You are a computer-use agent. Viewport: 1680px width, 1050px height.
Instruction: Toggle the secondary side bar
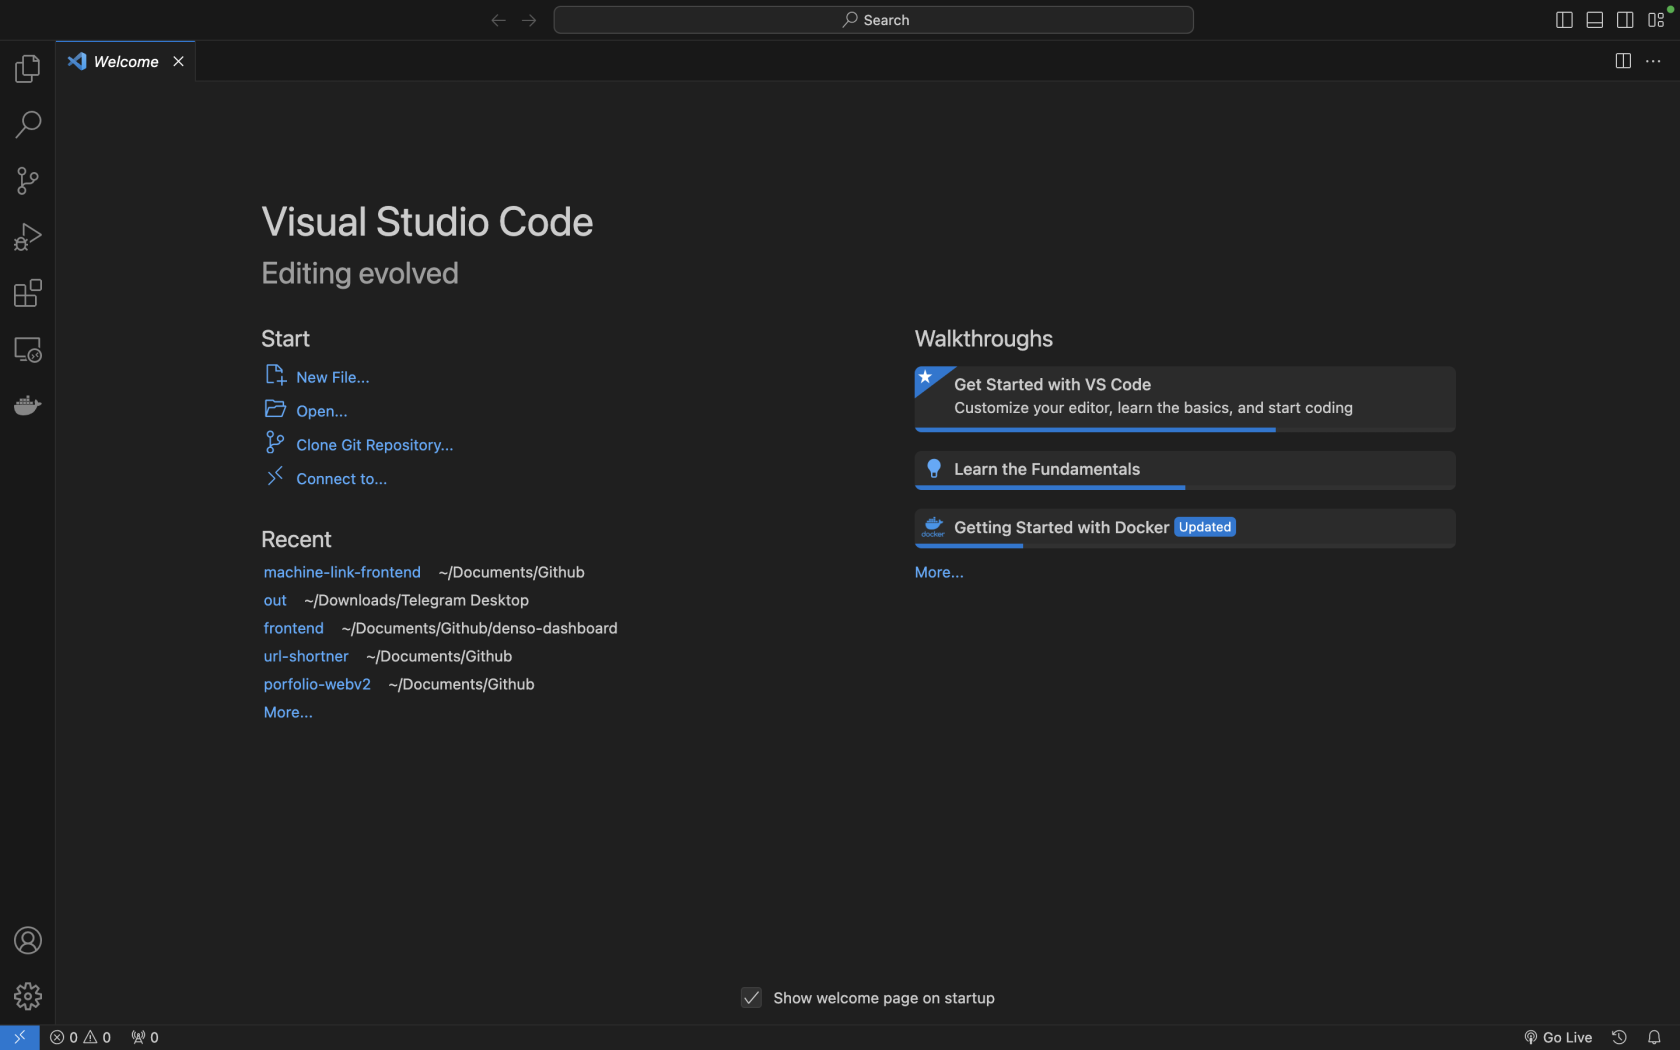1625,20
